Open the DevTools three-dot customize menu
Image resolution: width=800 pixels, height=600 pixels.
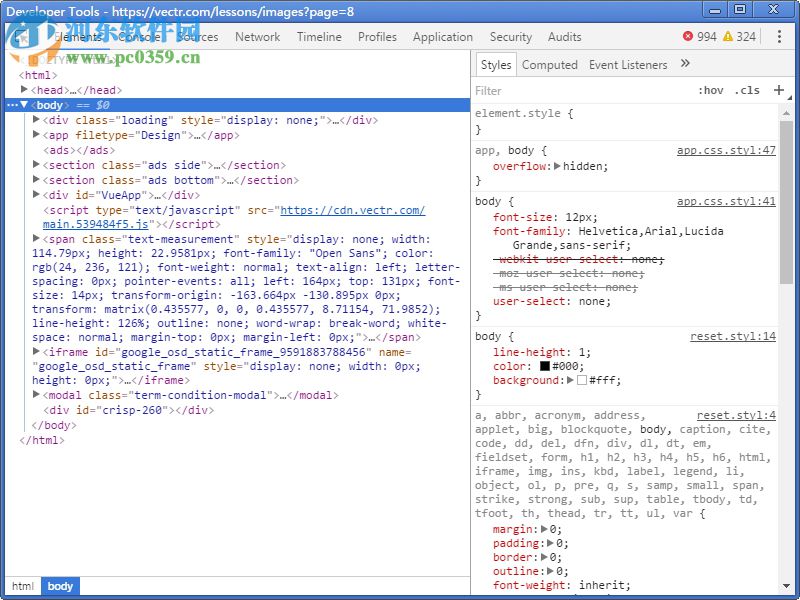click(x=781, y=37)
